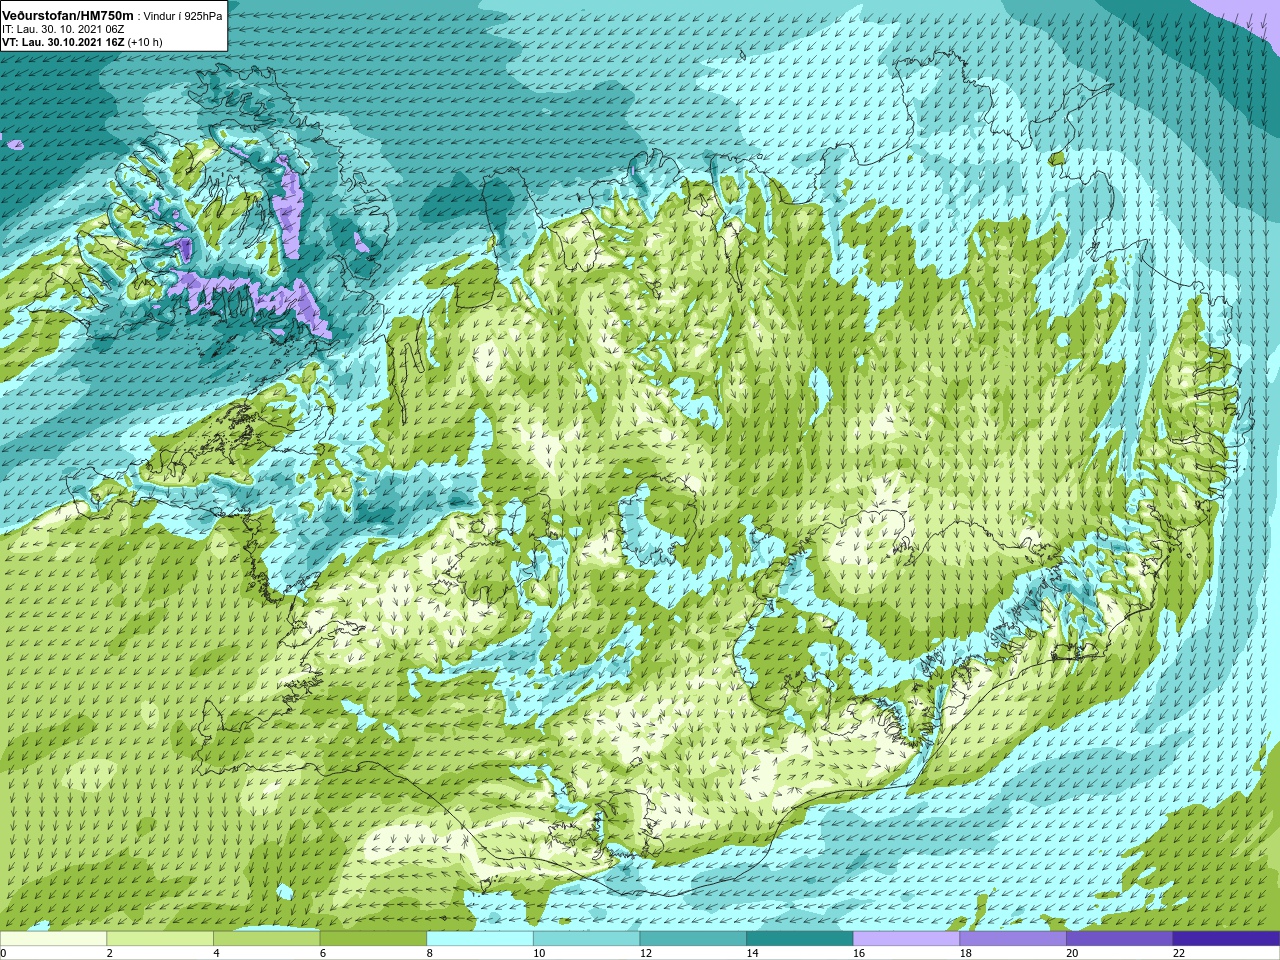Click the pale yellow 0–2 legend swatch
The height and width of the screenshot is (960, 1280).
pyautogui.click(x=53, y=939)
